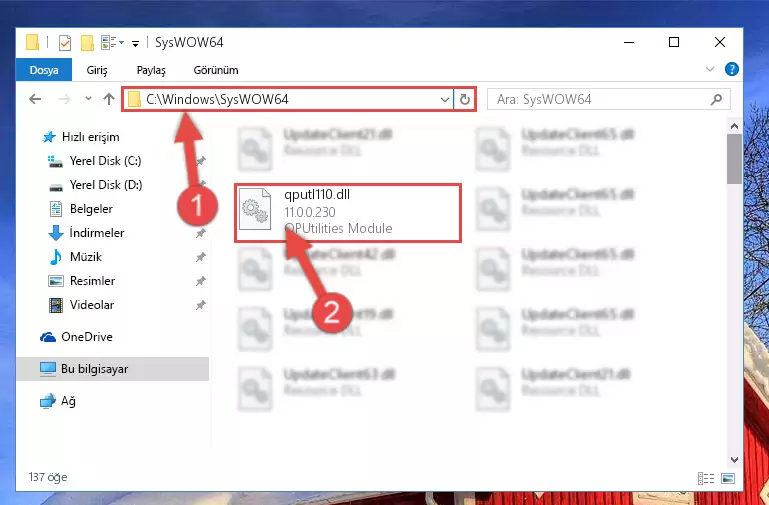Image resolution: width=769 pixels, height=505 pixels.
Task: Minimize the SysWOW64 window
Action: [x=629, y=42]
